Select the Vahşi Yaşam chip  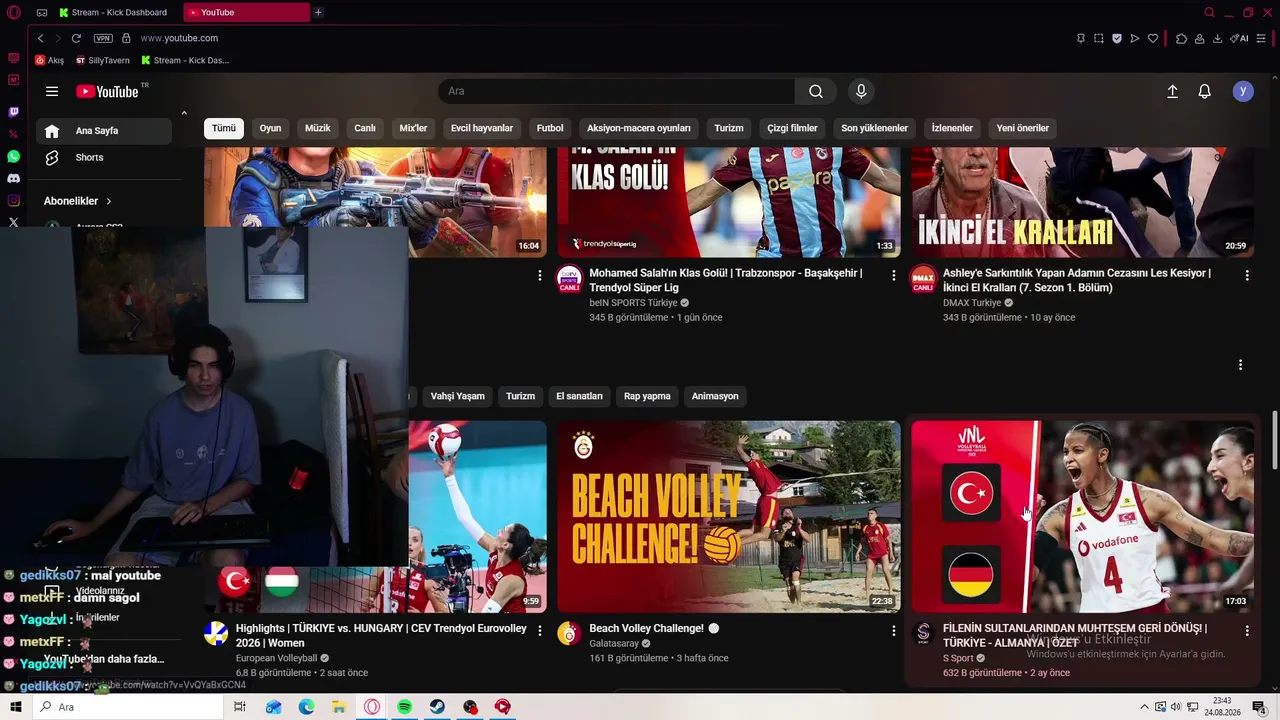click(457, 396)
